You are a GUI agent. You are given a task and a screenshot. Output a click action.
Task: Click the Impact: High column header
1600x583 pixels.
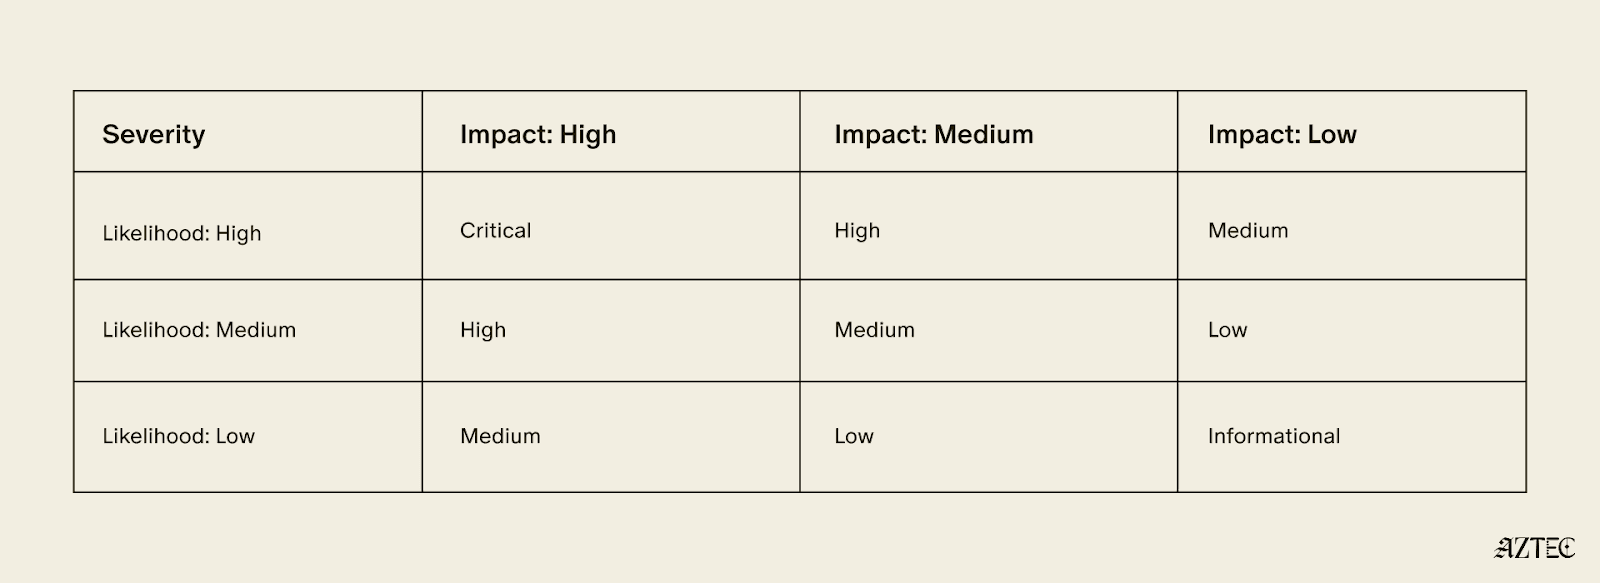pyautogui.click(x=611, y=132)
